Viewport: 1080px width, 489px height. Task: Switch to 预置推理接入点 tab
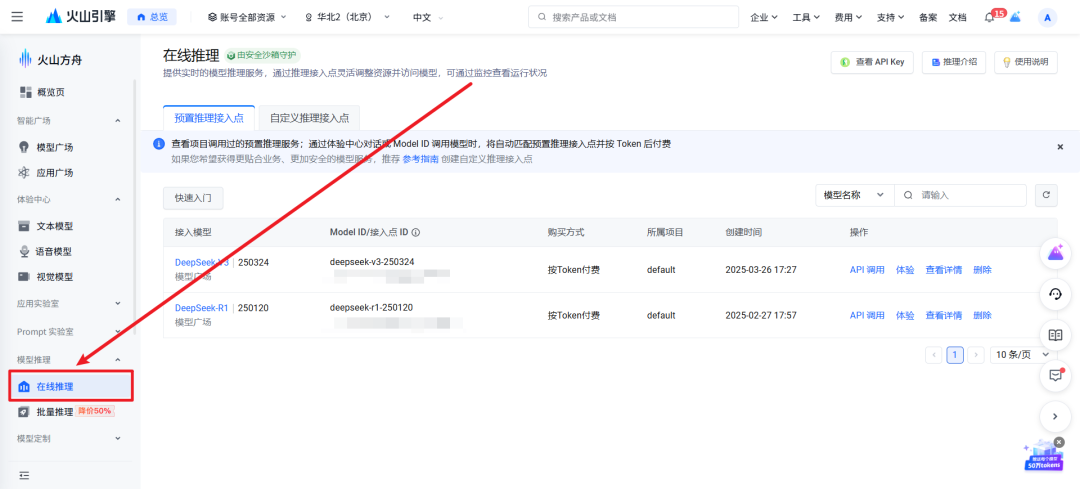[209, 118]
